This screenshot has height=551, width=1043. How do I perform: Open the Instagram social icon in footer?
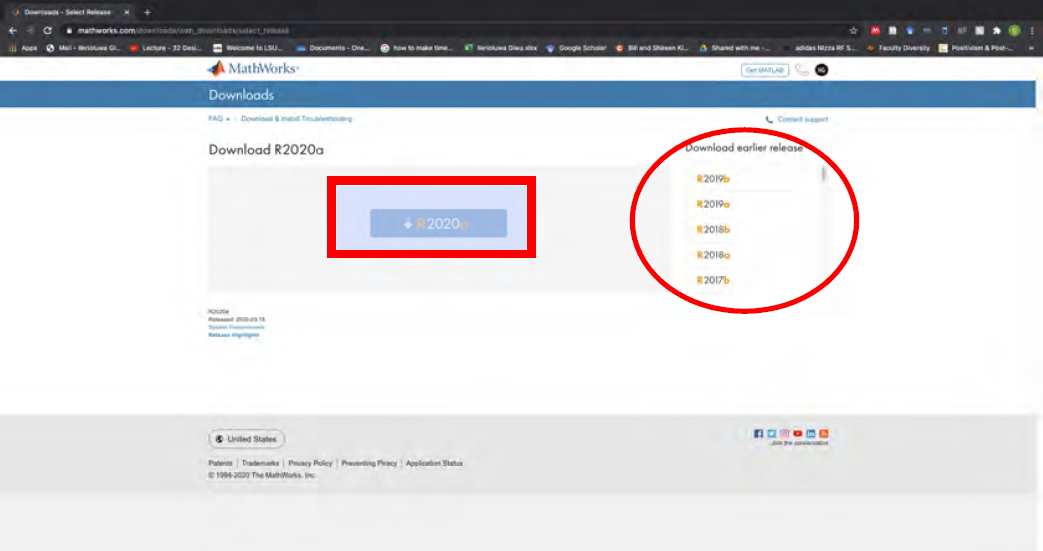coord(785,434)
